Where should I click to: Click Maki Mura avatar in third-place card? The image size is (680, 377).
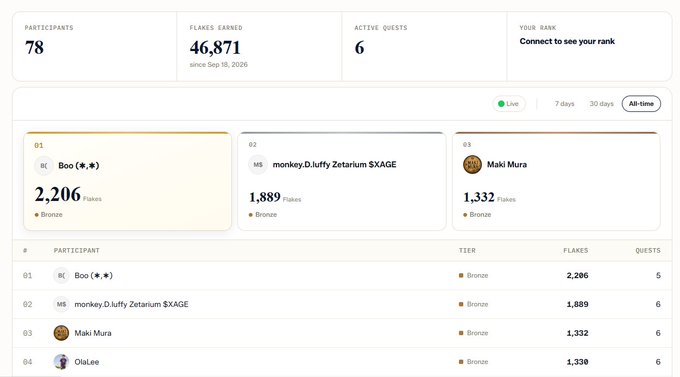coord(472,164)
